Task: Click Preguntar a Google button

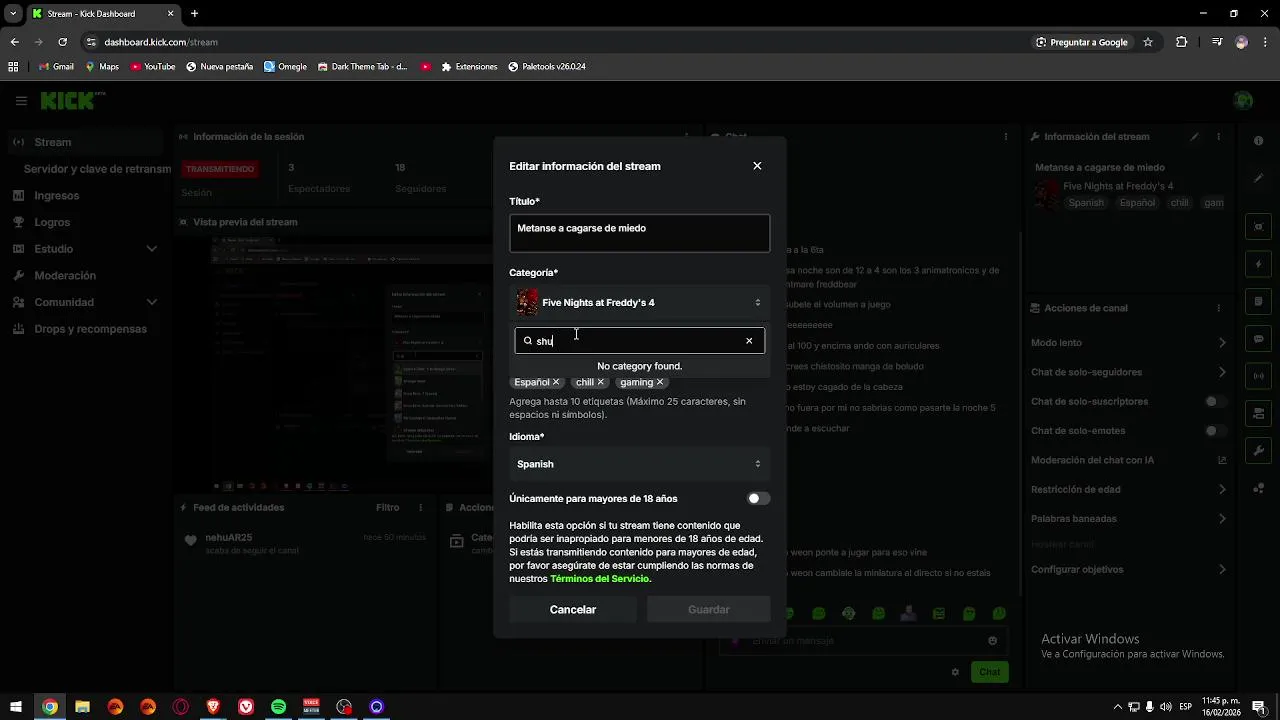Action: [x=1082, y=42]
